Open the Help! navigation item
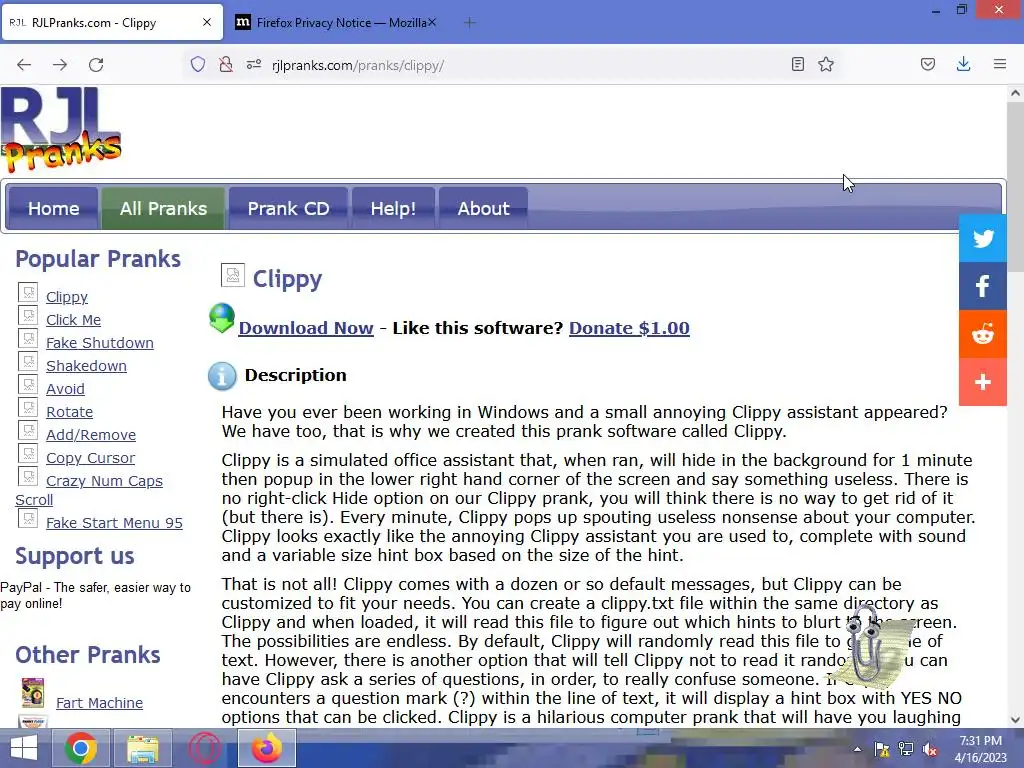This screenshot has height=768, width=1024. (x=393, y=208)
